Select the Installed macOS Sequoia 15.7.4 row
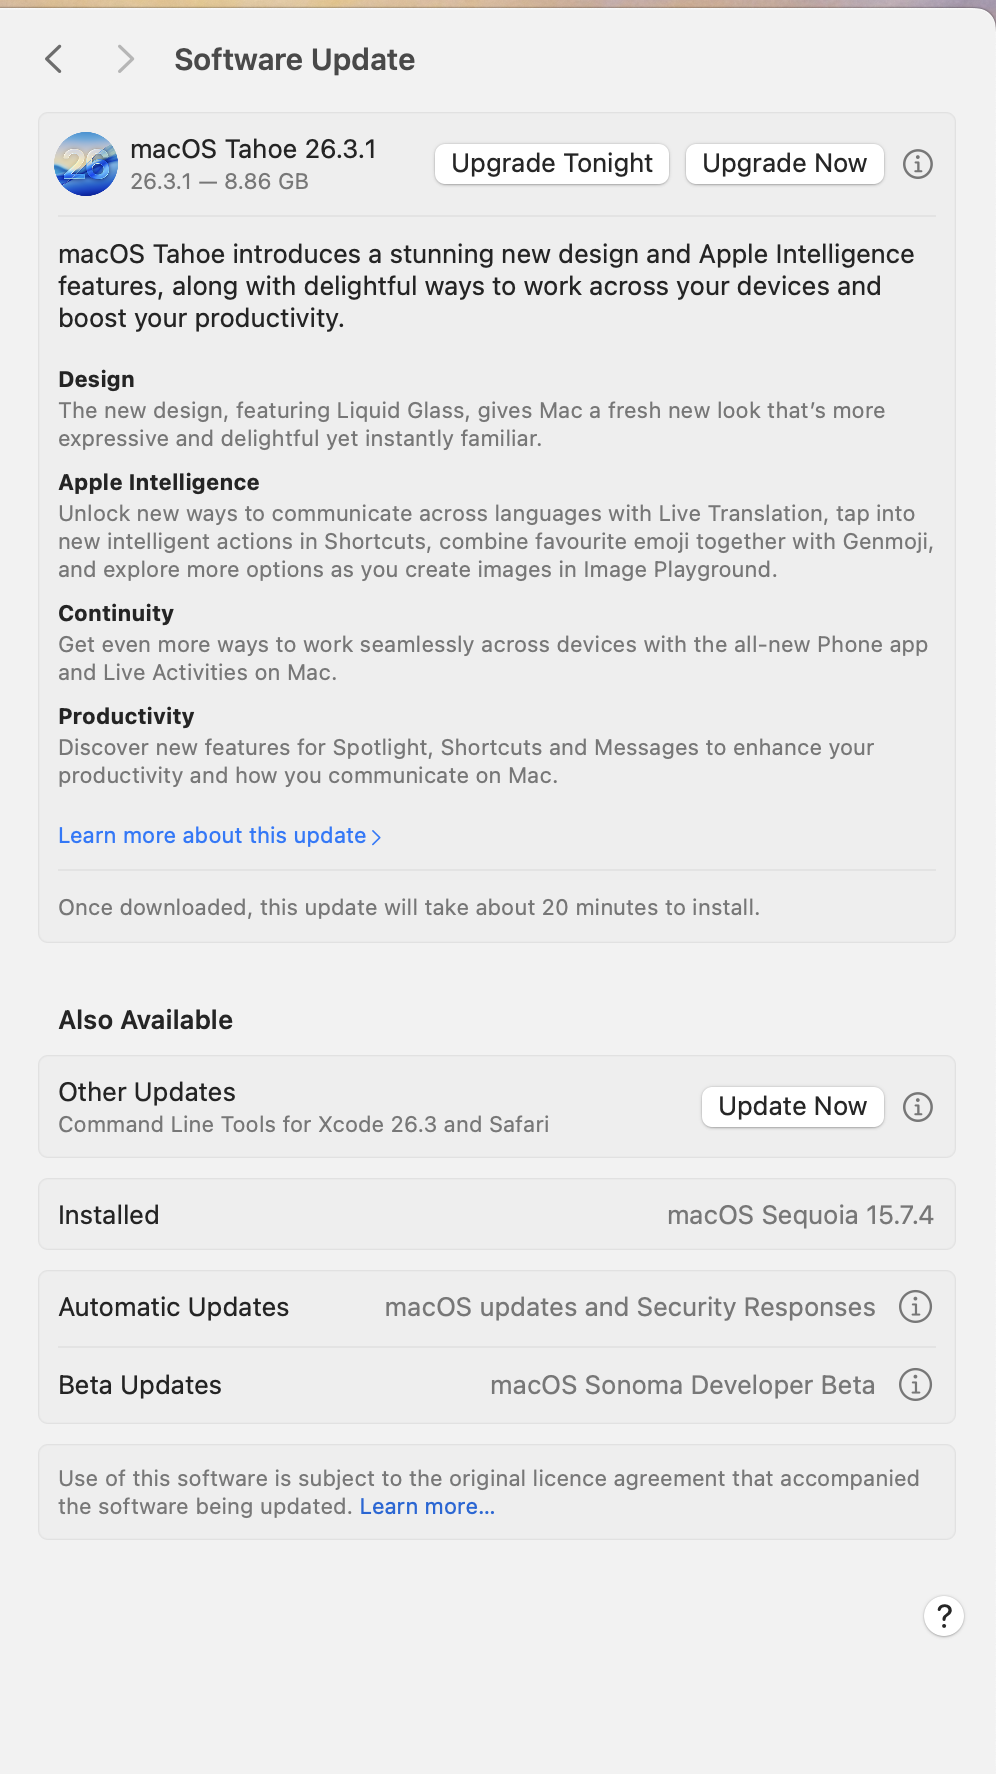Image resolution: width=996 pixels, height=1774 pixels. click(496, 1215)
